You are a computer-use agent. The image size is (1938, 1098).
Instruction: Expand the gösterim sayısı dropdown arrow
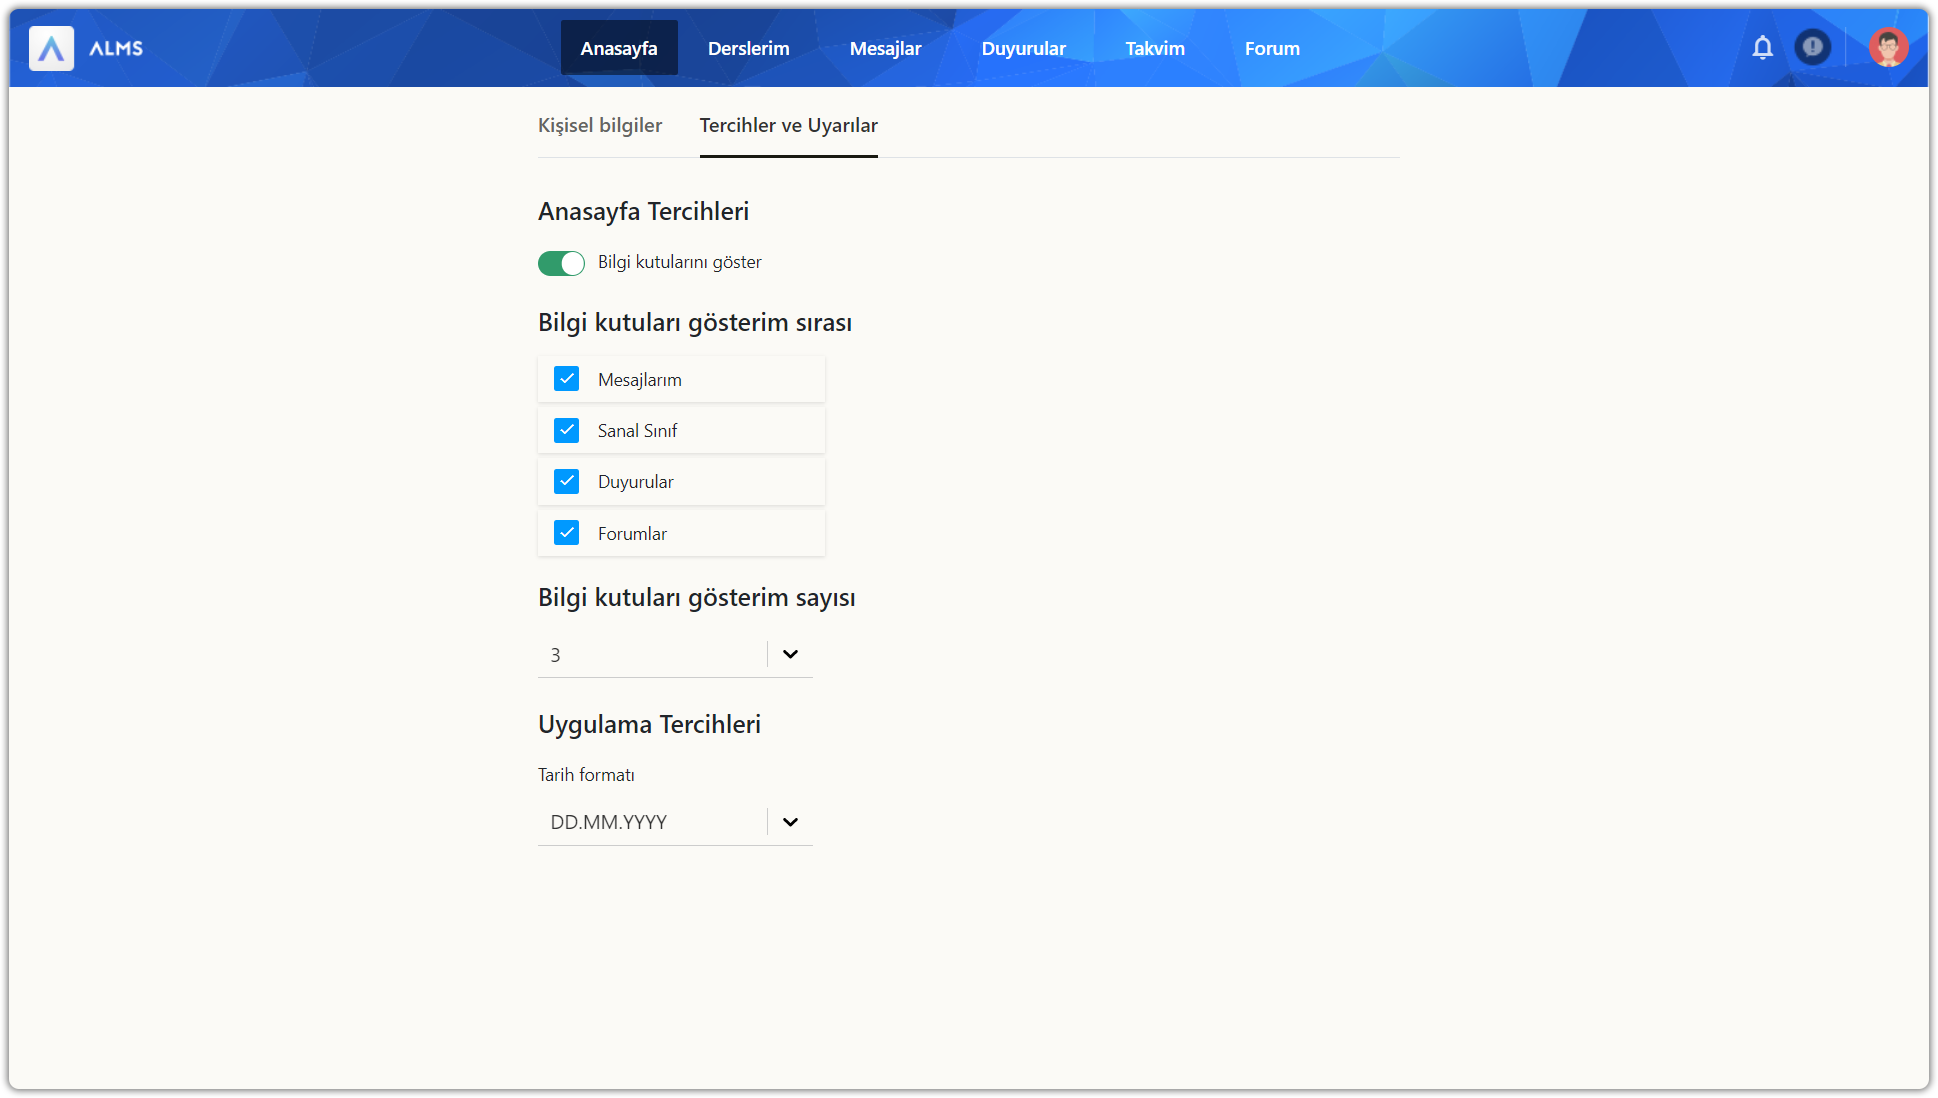[790, 654]
